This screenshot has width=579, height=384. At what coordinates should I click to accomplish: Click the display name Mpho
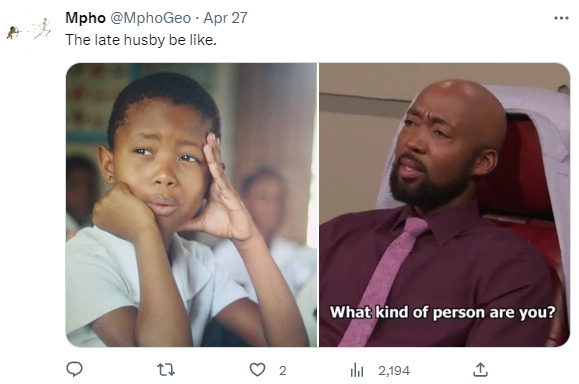tap(85, 18)
